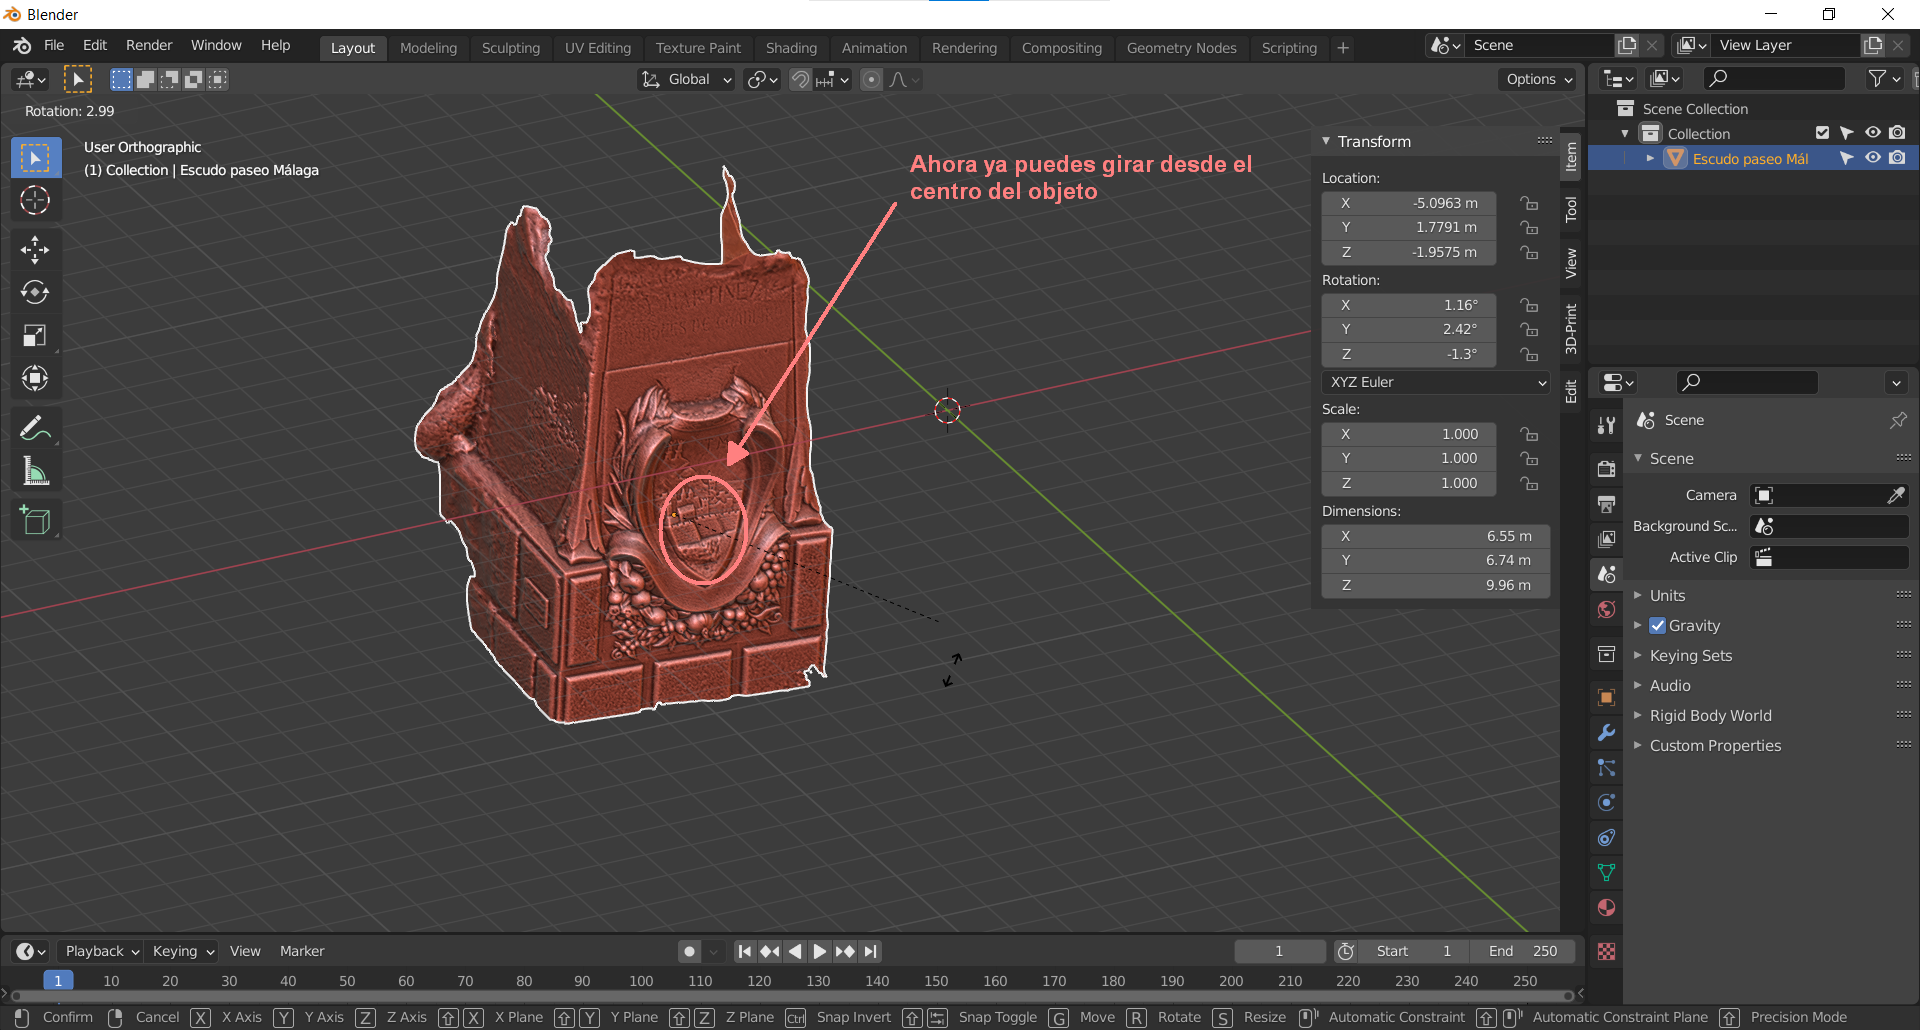Open the Modifiers properties tab icon

tap(1606, 732)
